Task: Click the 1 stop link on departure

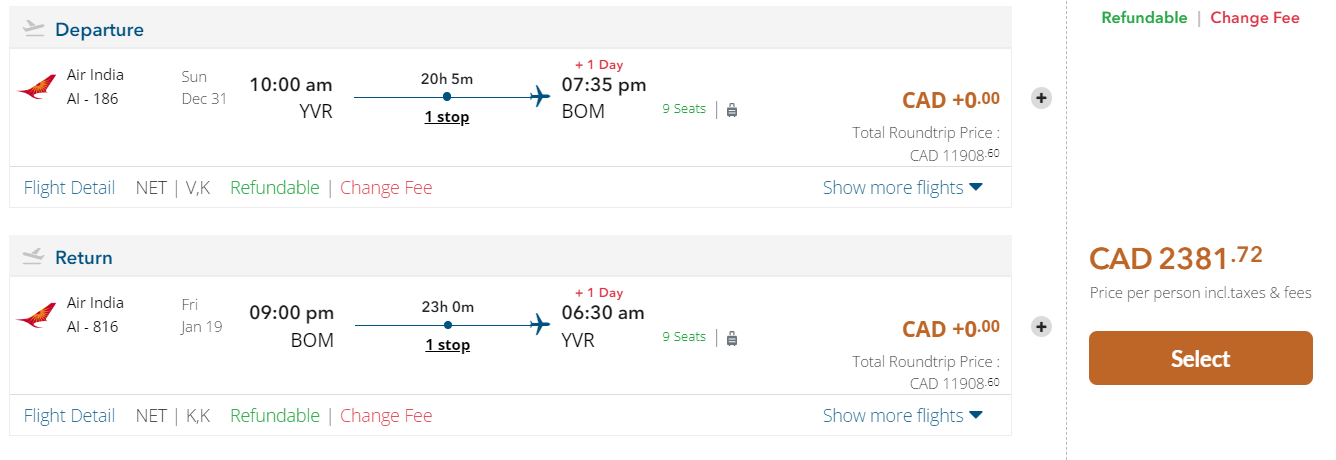Action: pyautogui.click(x=447, y=117)
